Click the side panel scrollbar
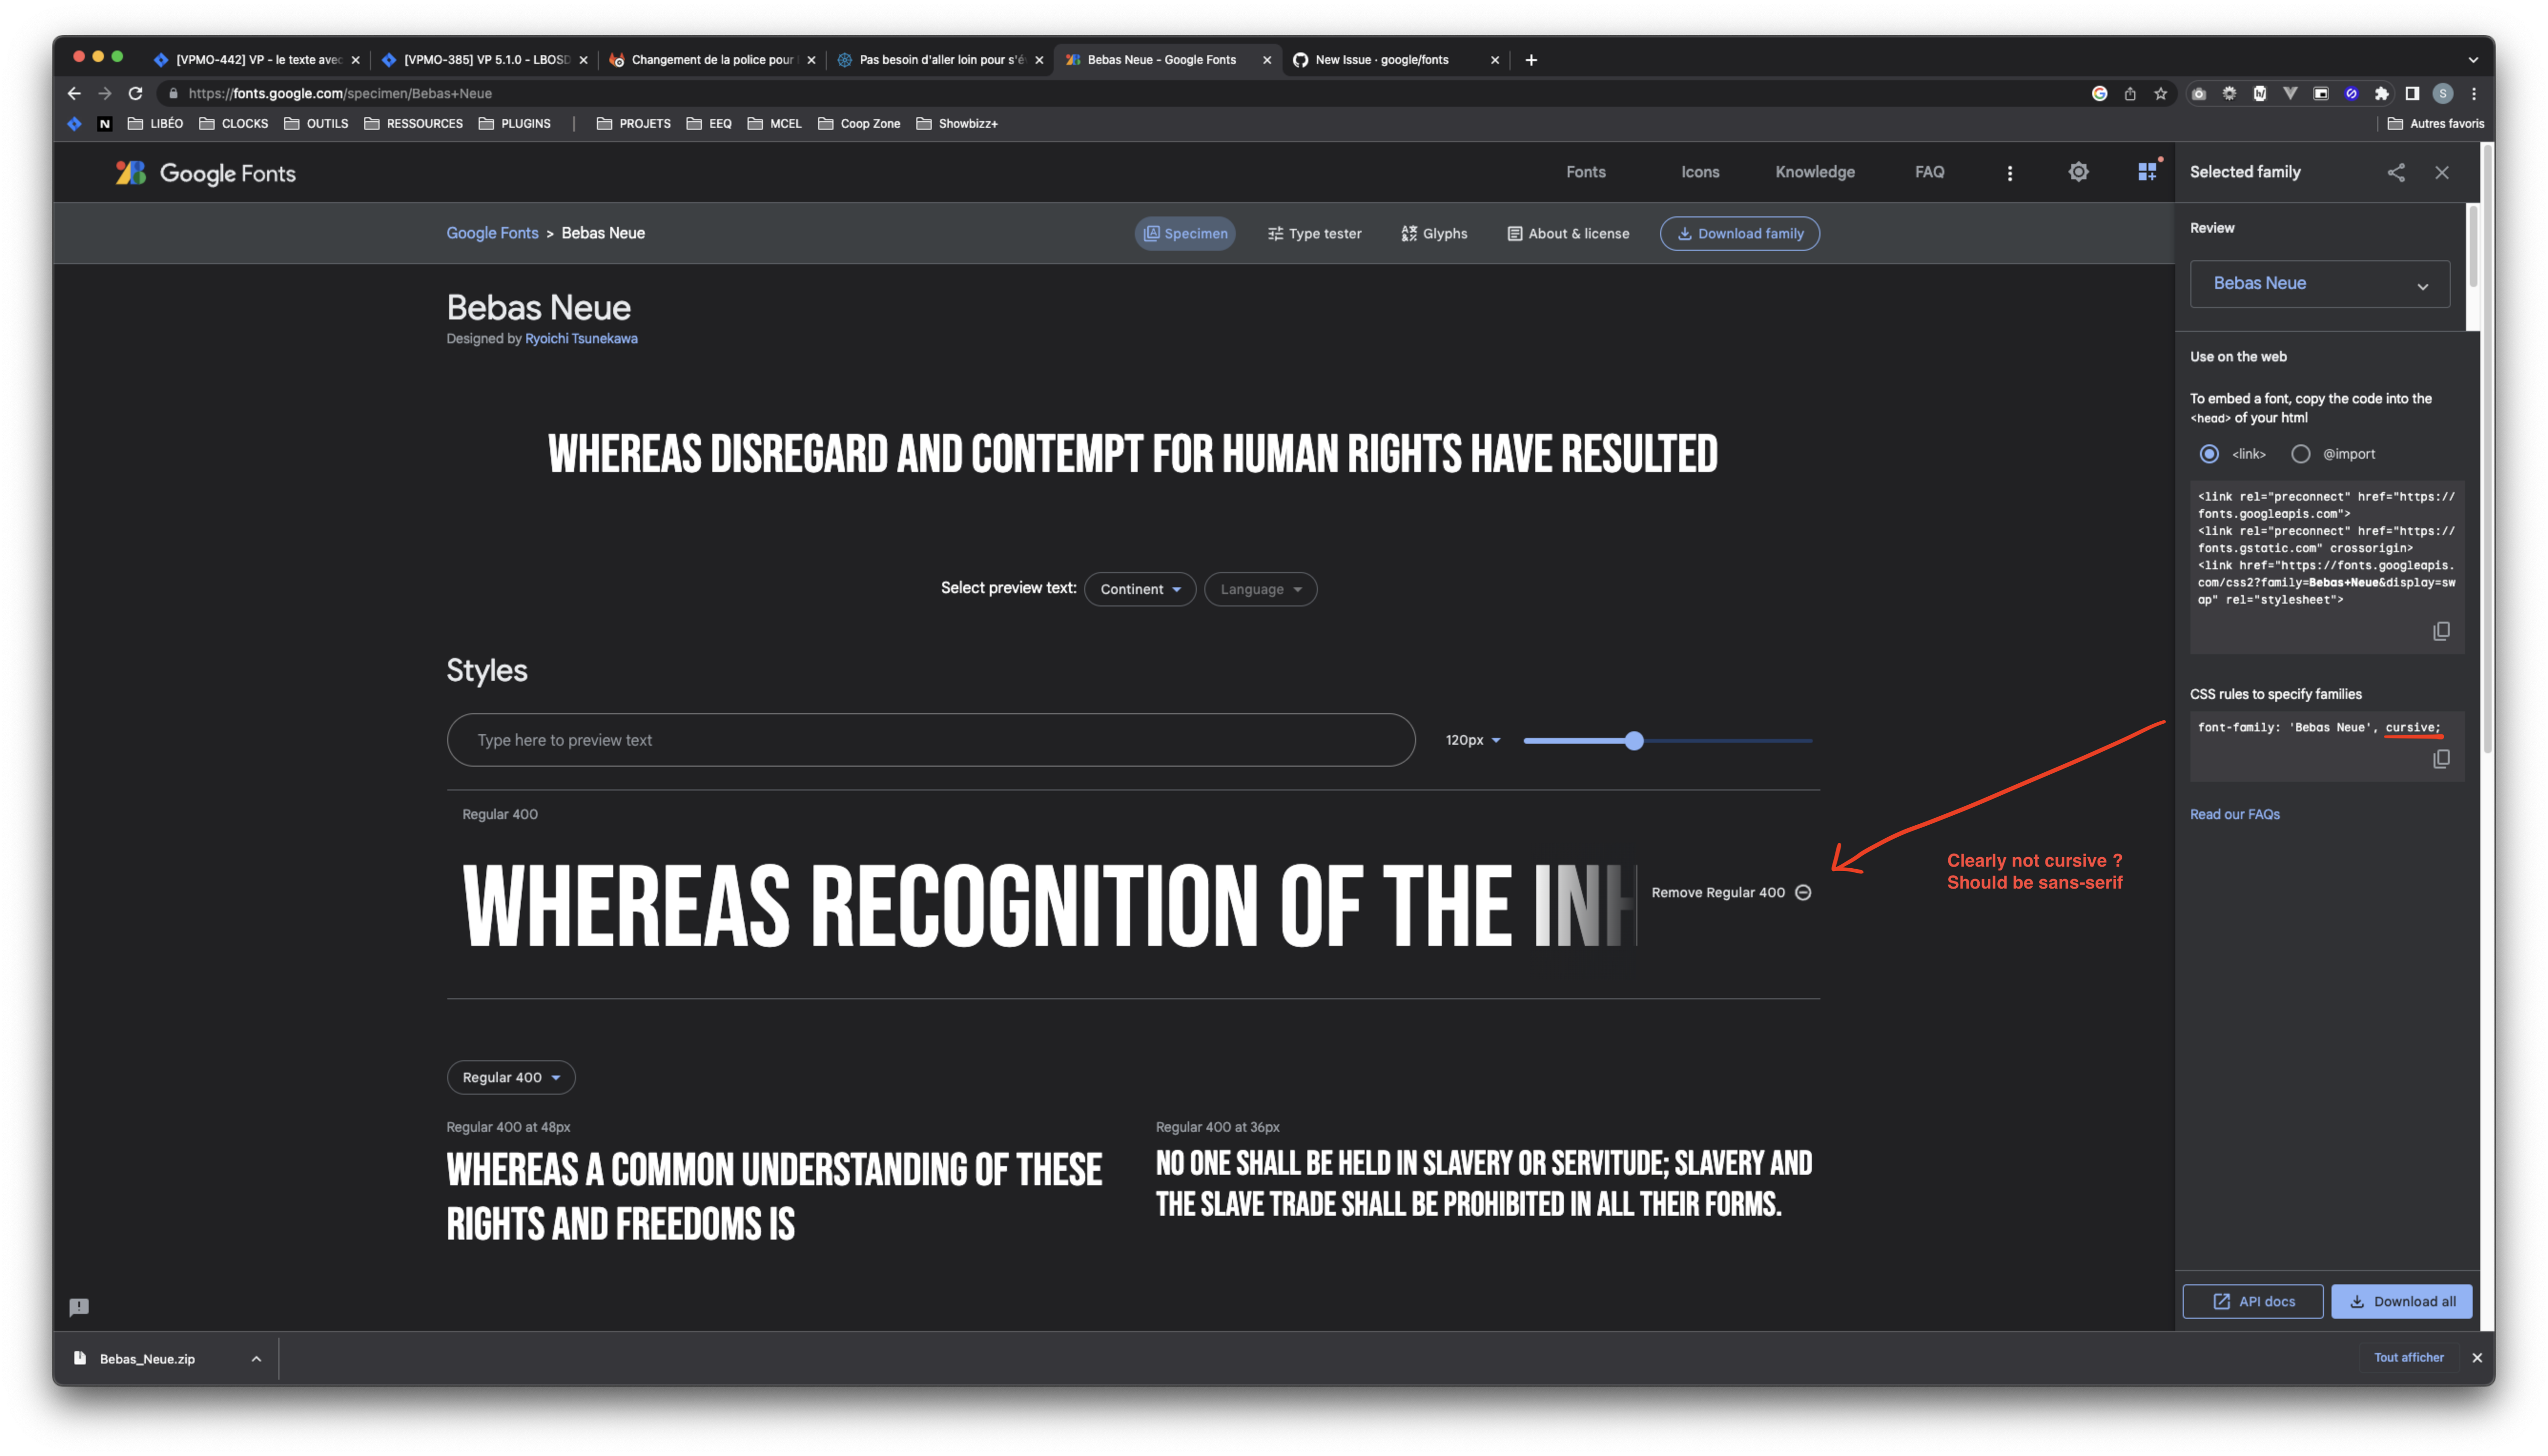This screenshot has height=1456, width=2548. [x=2473, y=246]
